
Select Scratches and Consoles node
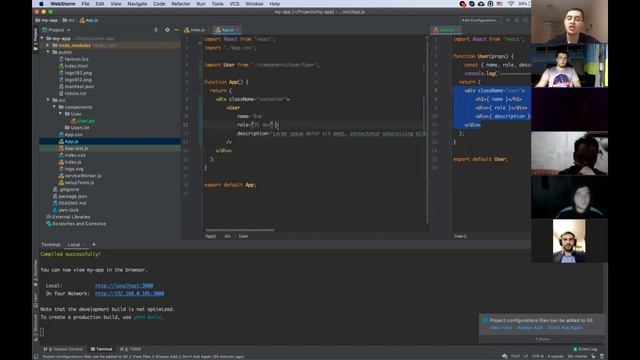click(x=76, y=224)
